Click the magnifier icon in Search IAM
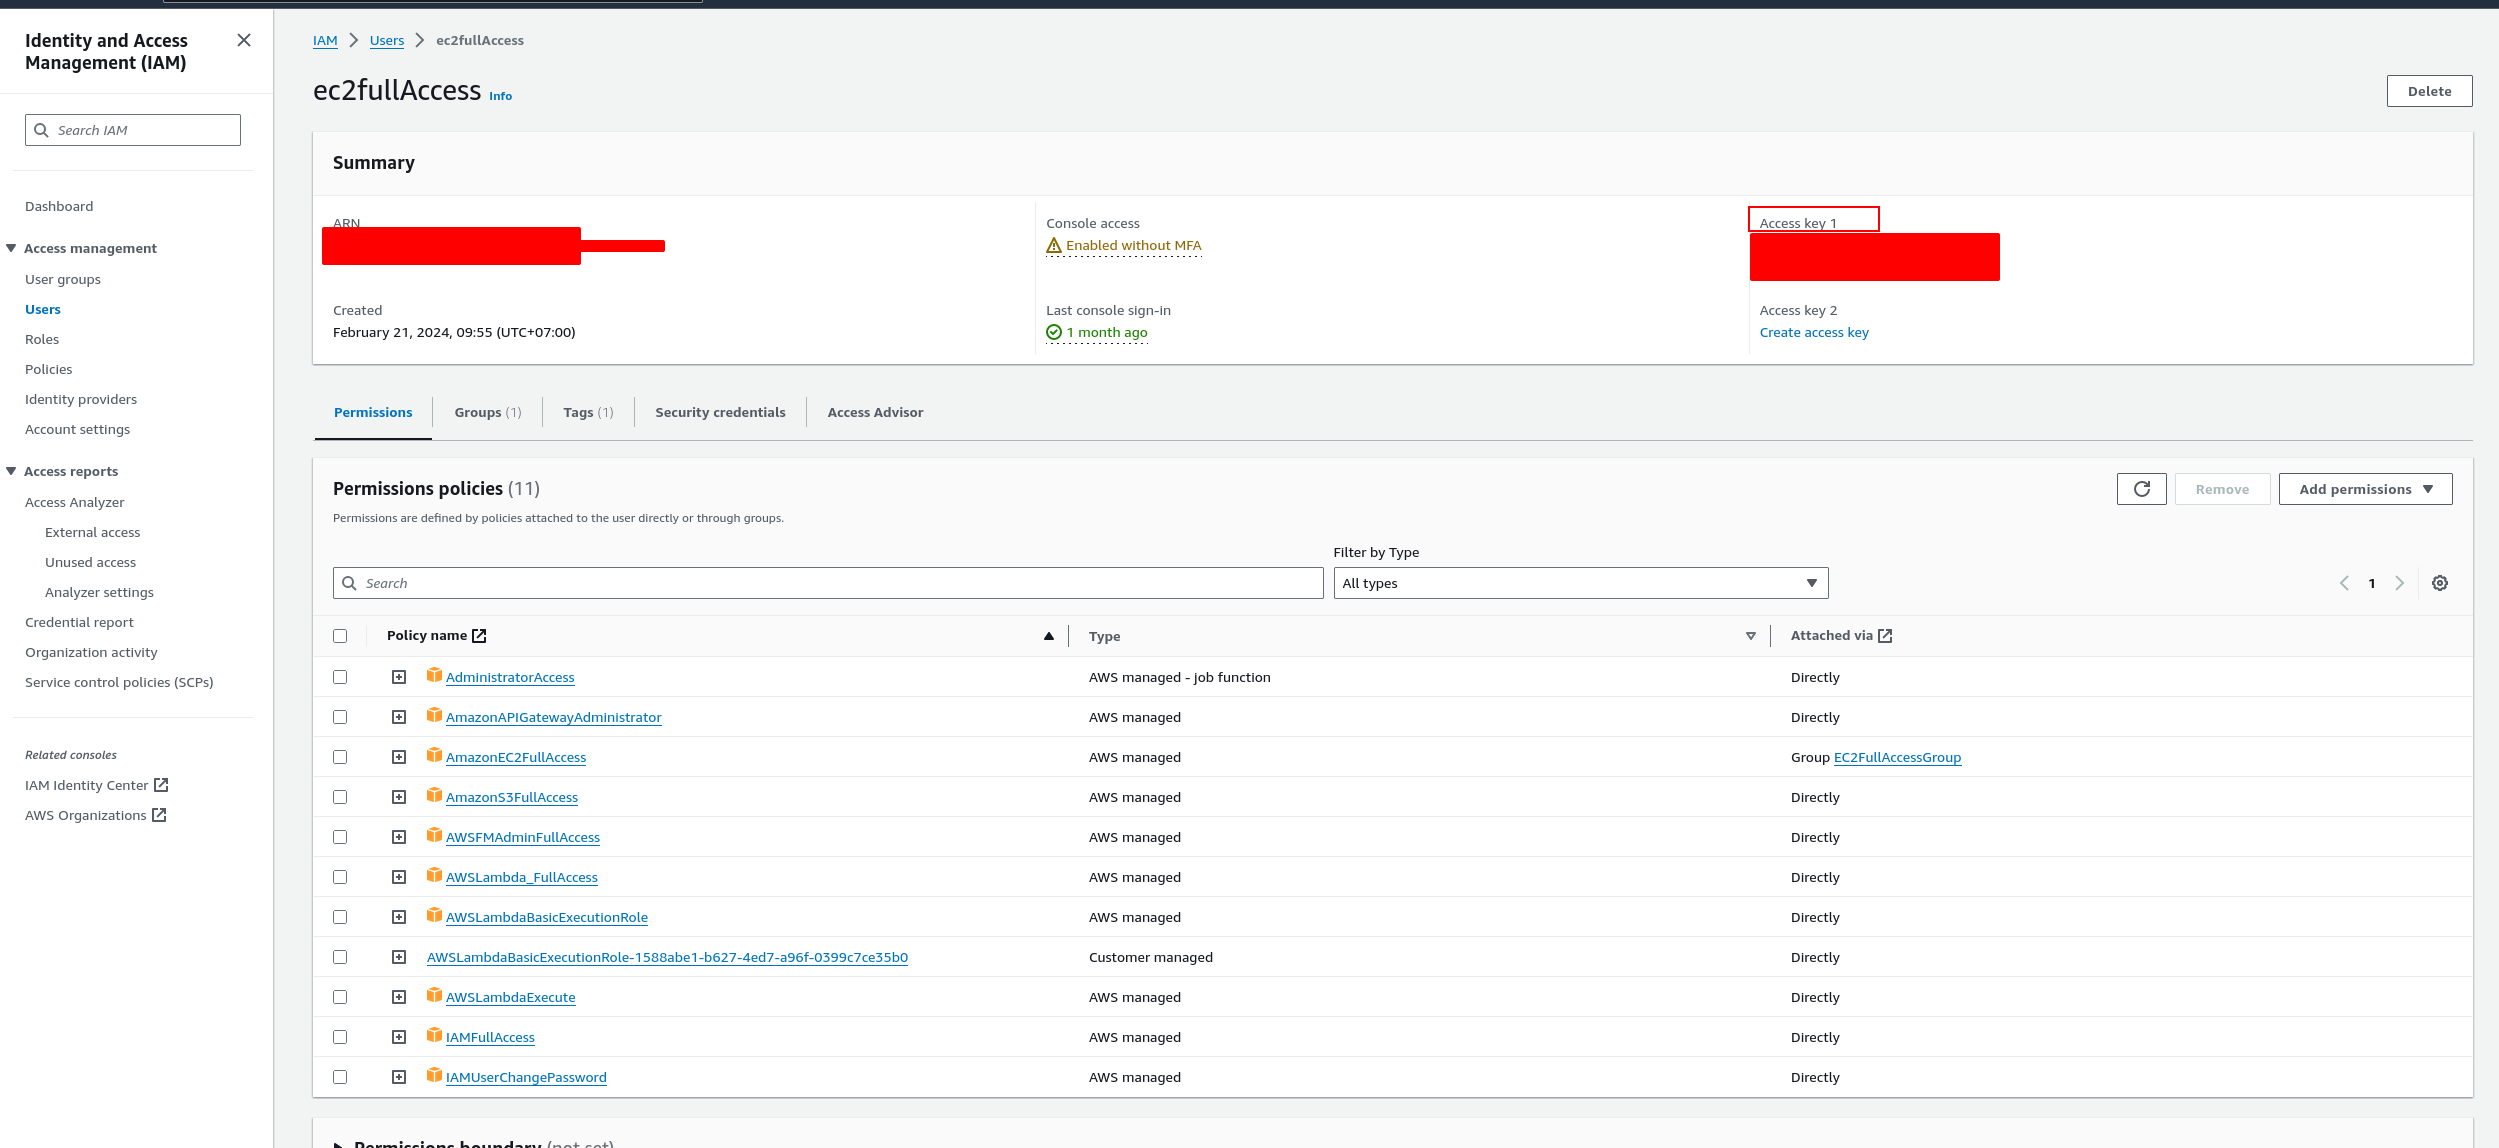 tap(41, 130)
